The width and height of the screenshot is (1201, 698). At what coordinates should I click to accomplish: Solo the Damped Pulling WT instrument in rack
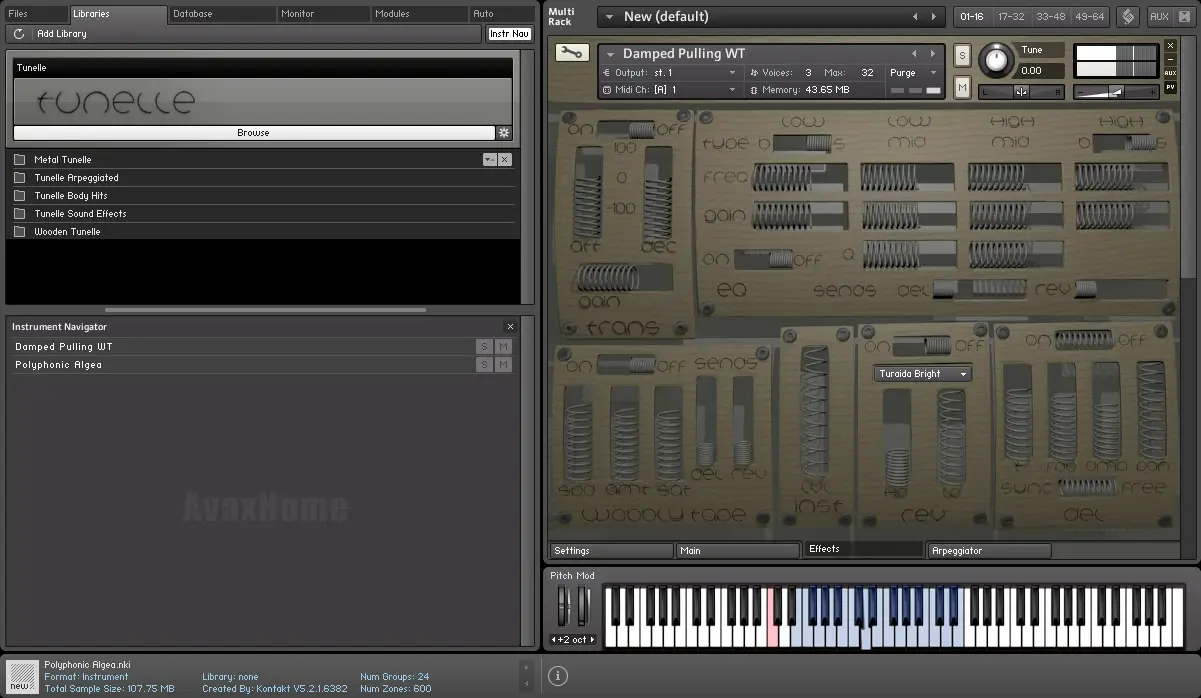click(962, 54)
